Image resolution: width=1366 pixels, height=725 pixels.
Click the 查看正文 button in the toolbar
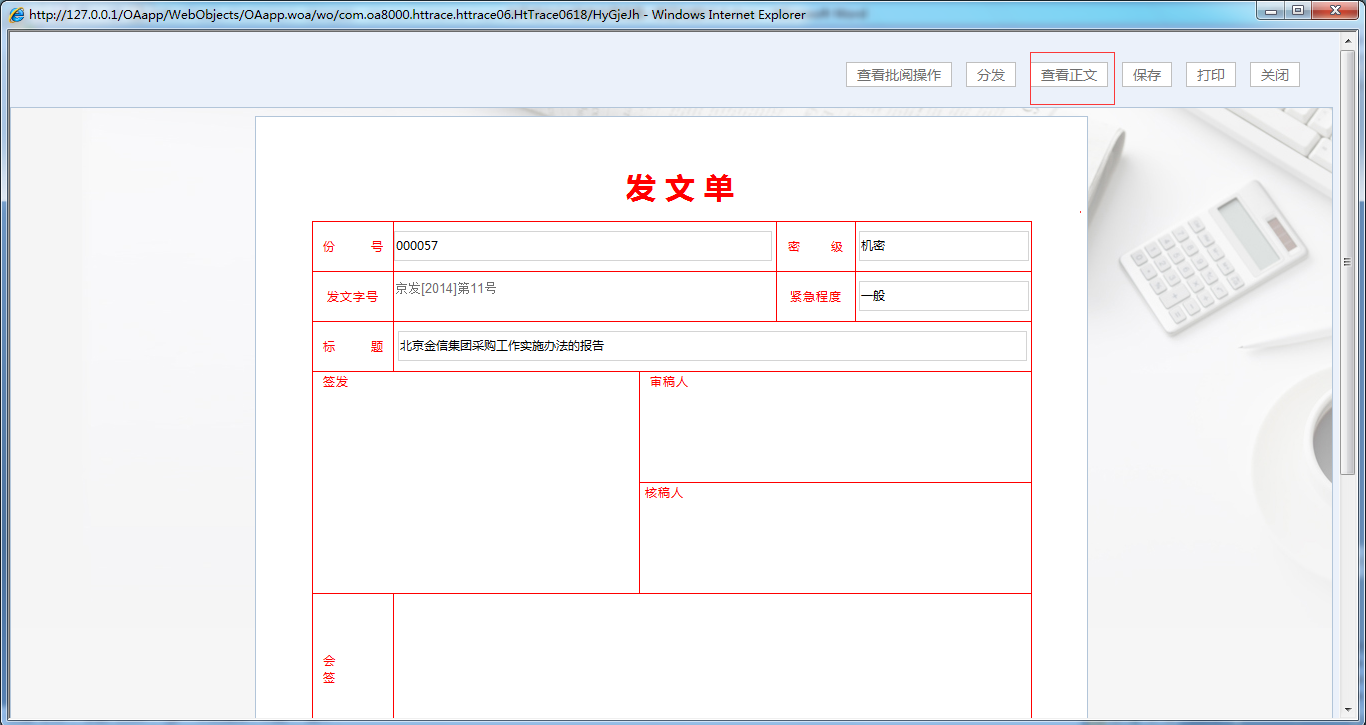1070,74
